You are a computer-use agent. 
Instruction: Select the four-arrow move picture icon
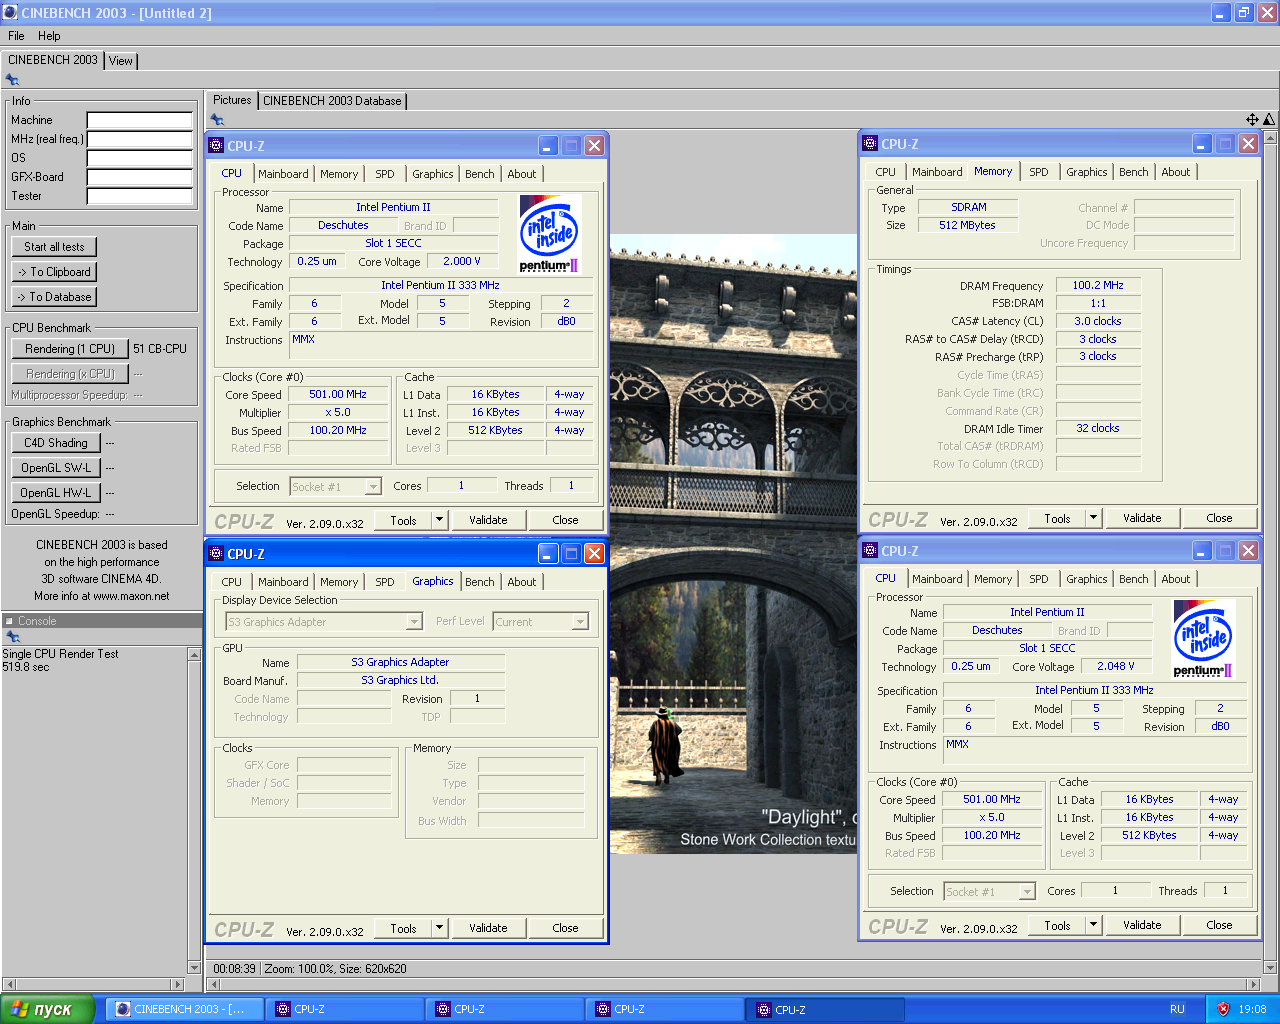click(1252, 119)
